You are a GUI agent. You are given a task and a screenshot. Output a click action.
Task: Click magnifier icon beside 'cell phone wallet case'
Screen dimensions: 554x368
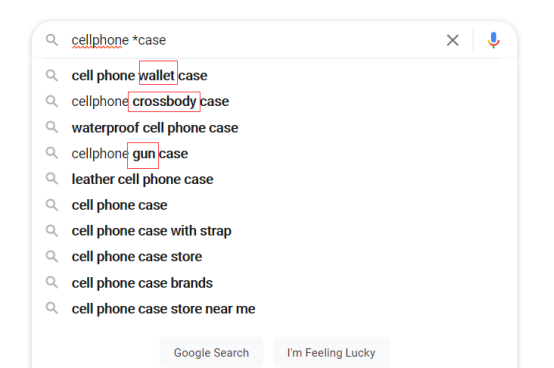pos(52,76)
